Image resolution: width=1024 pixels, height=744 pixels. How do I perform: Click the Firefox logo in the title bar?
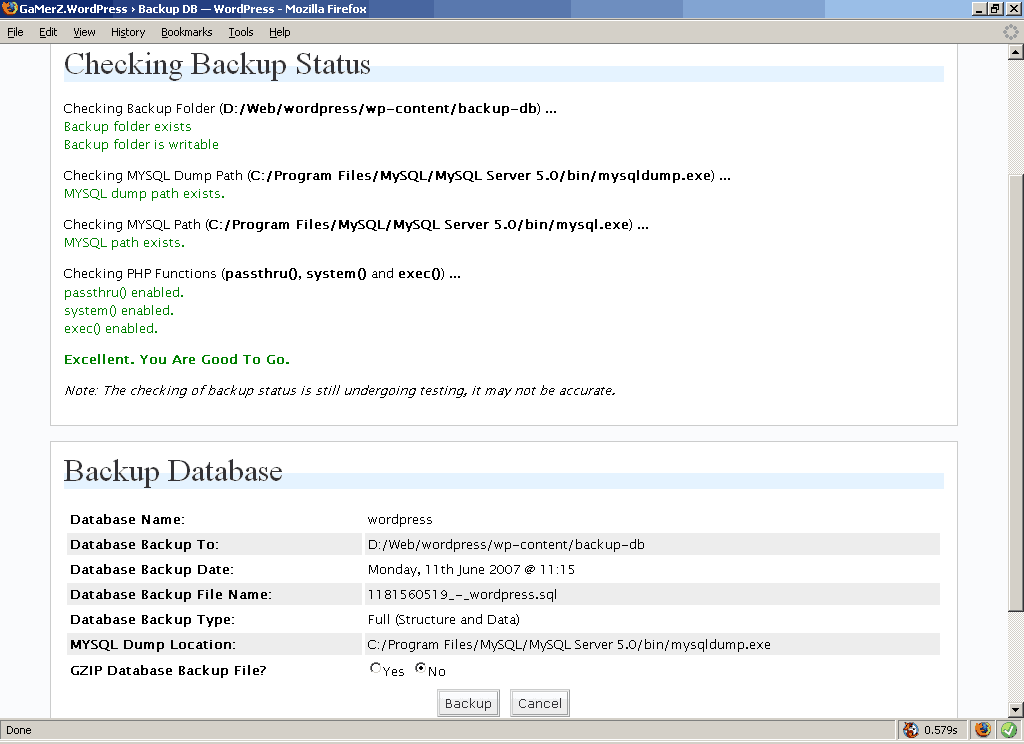(9, 9)
